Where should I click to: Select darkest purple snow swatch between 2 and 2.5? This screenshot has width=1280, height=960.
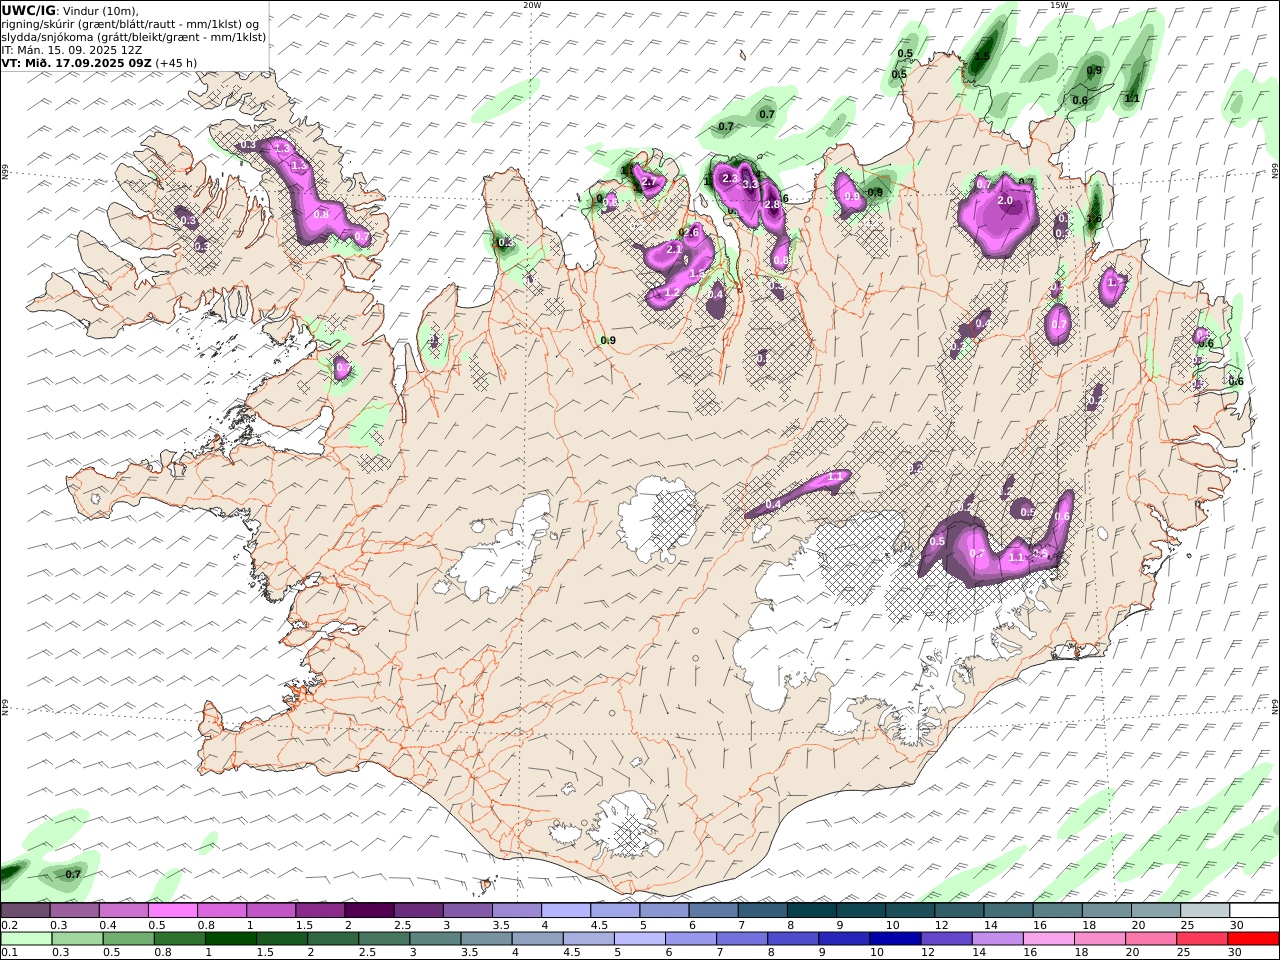click(x=369, y=911)
